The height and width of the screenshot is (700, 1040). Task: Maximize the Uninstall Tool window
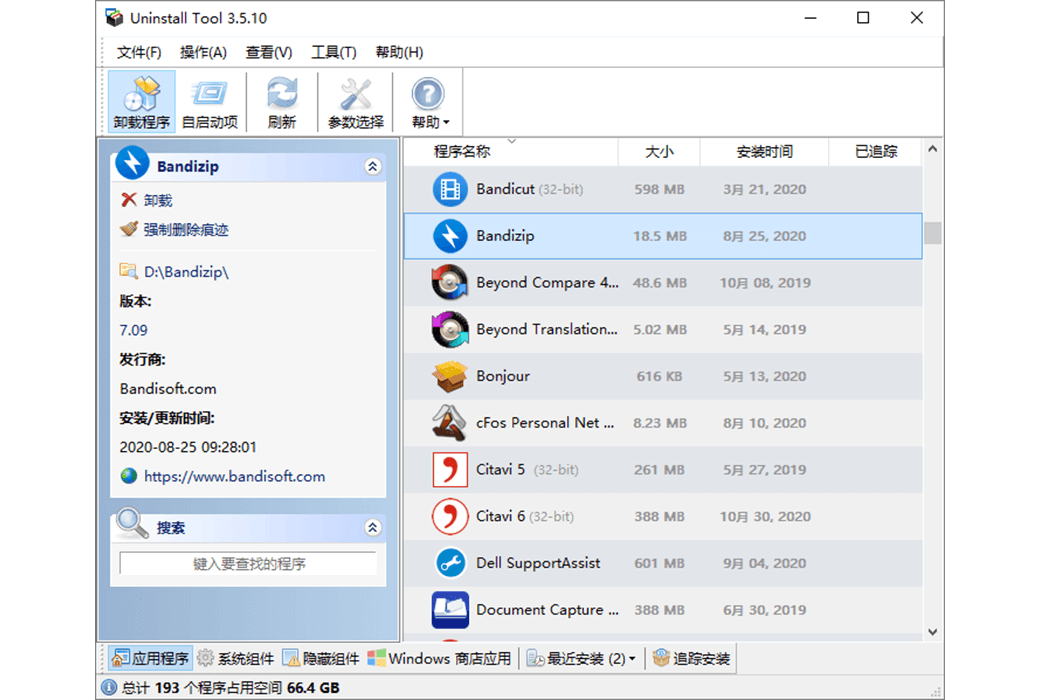click(x=863, y=18)
